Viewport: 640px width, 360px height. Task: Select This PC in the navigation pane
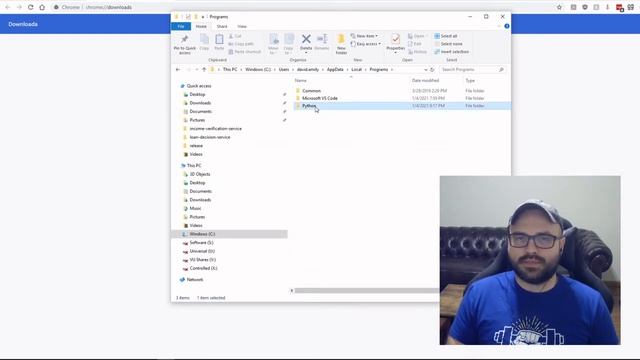click(194, 165)
